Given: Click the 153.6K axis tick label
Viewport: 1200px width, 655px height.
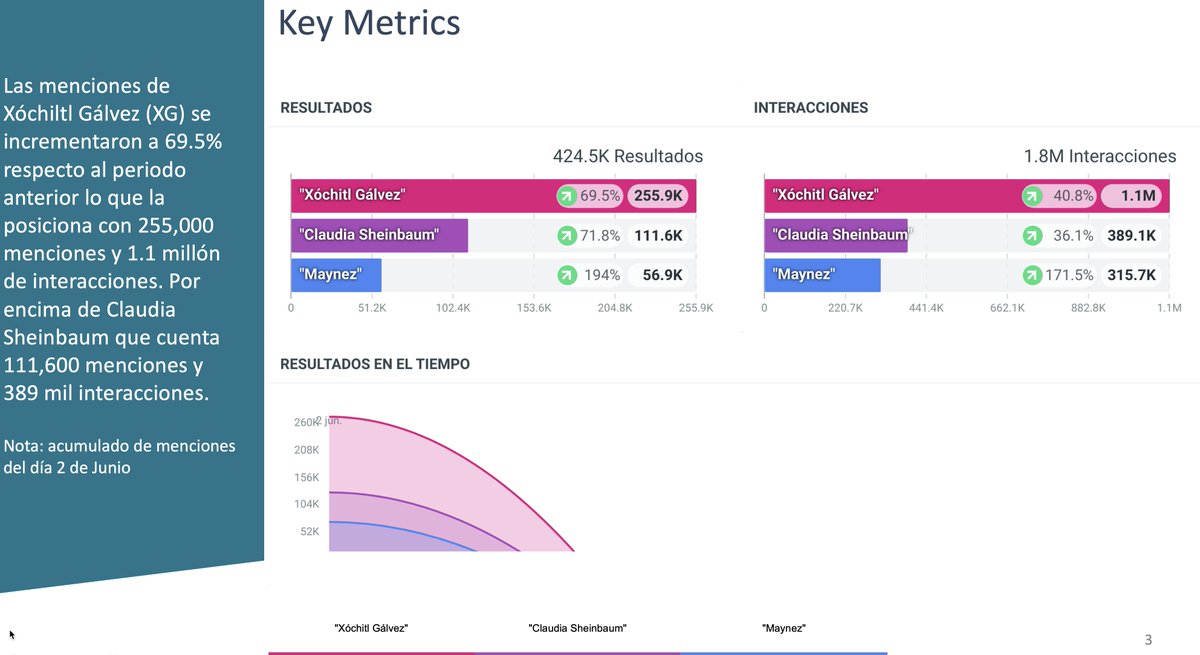Looking at the screenshot, I should click(x=533, y=308).
